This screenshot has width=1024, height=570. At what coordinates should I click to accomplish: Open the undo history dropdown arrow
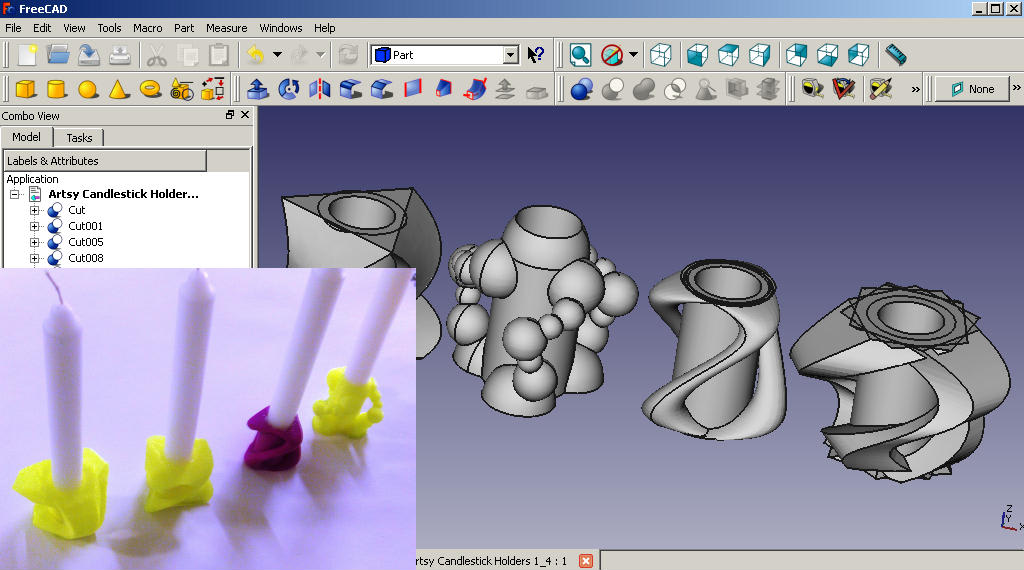[277, 54]
